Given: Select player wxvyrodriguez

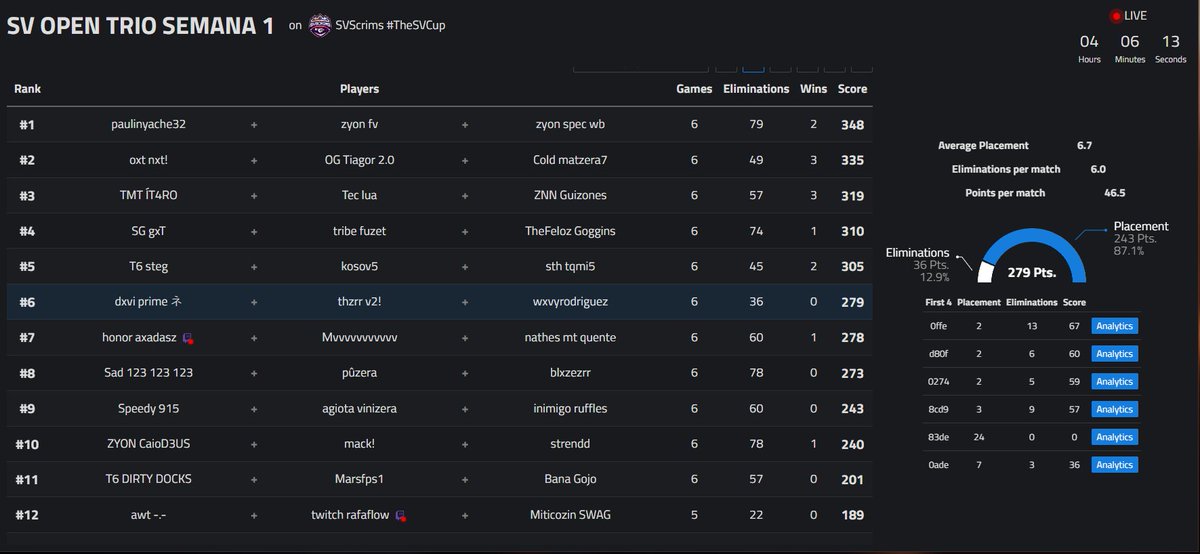Looking at the screenshot, I should coord(570,302).
